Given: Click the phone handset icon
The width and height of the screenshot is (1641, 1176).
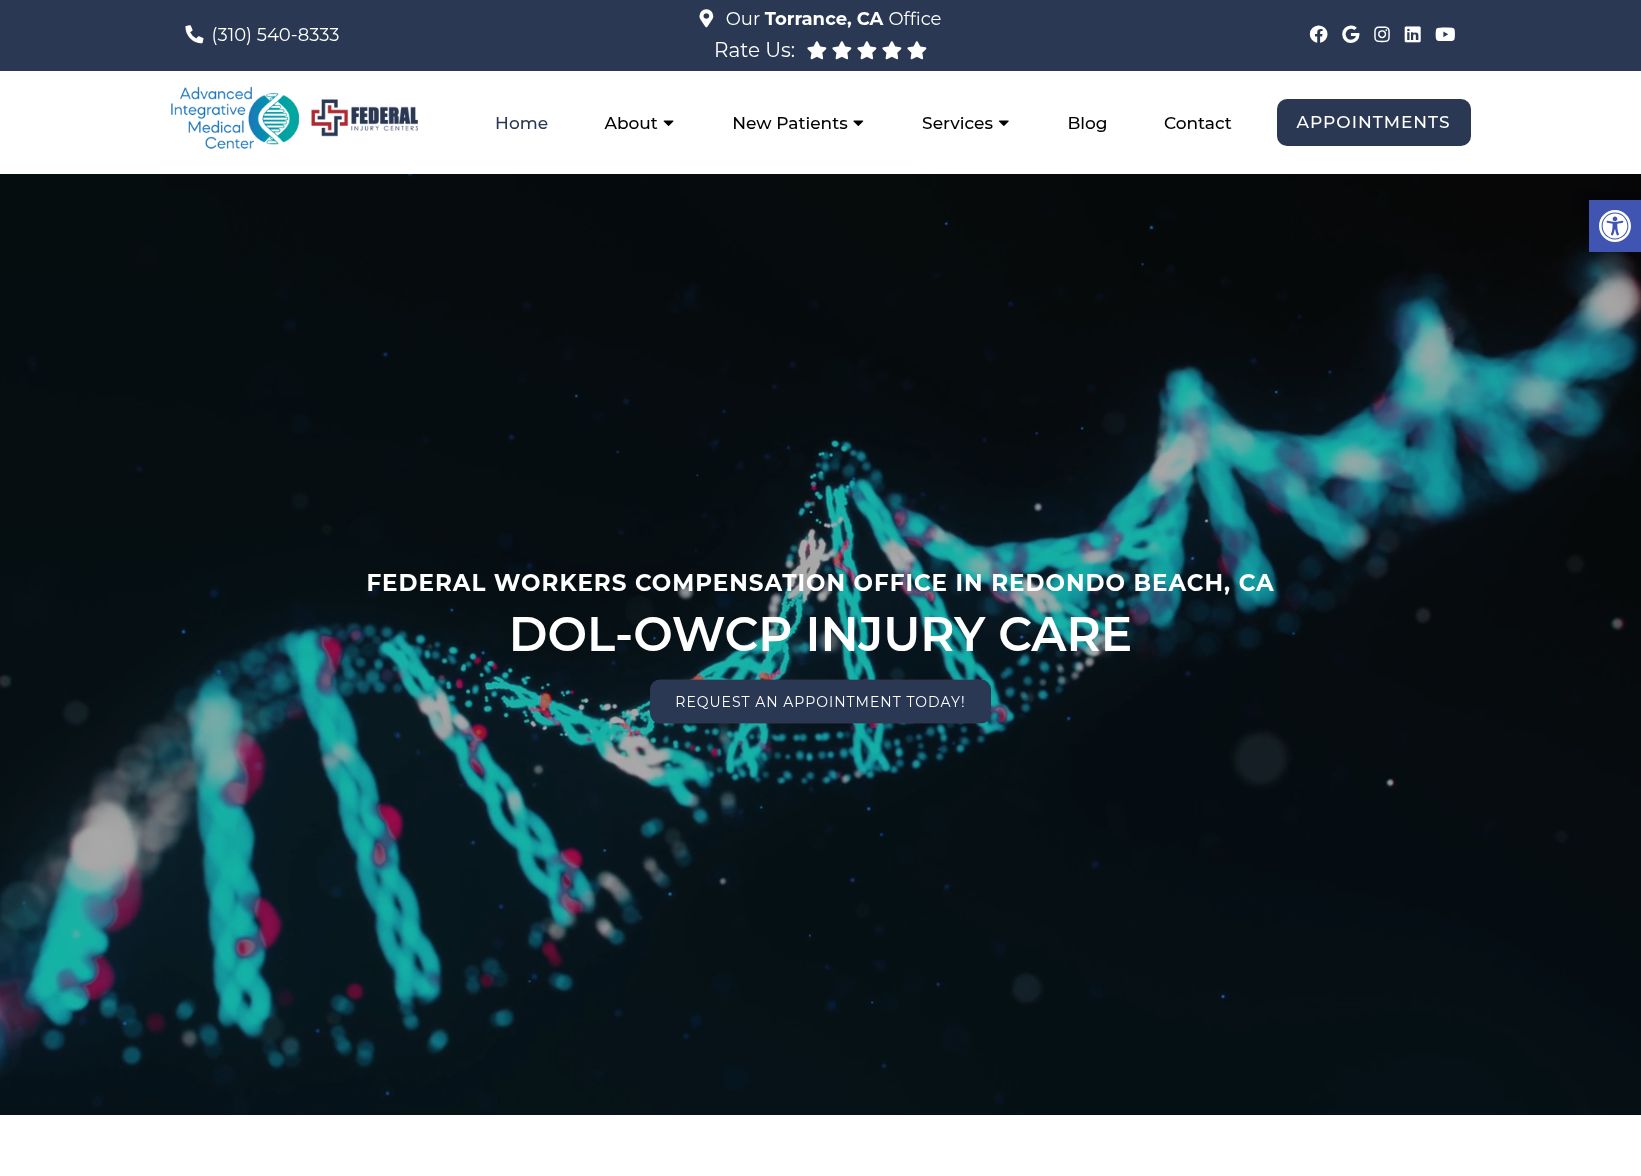Looking at the screenshot, I should point(194,35).
